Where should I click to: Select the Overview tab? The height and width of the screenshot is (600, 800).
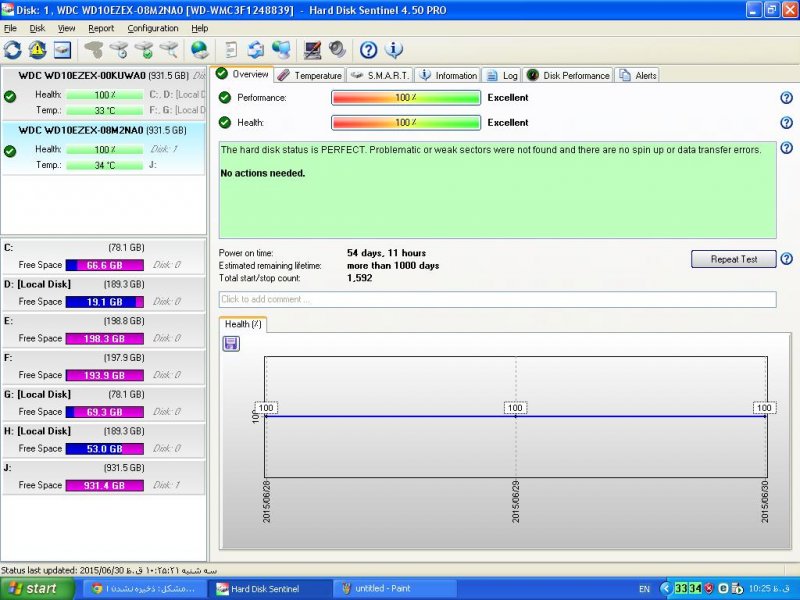[x=243, y=74]
